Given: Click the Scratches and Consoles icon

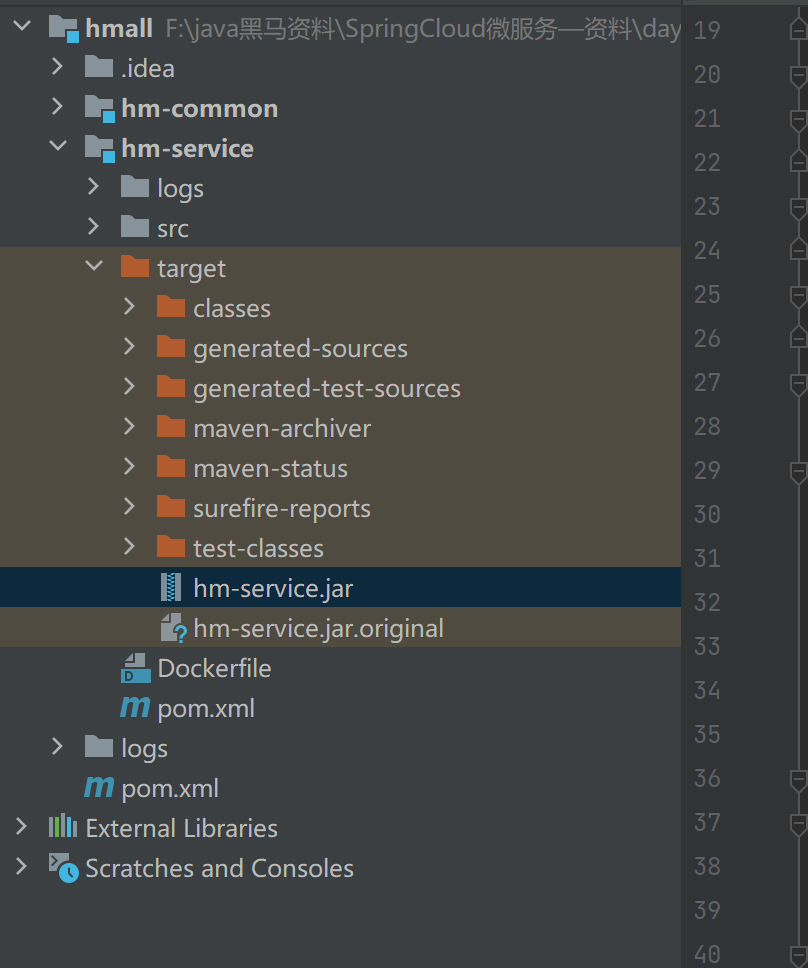Looking at the screenshot, I should coord(64,867).
